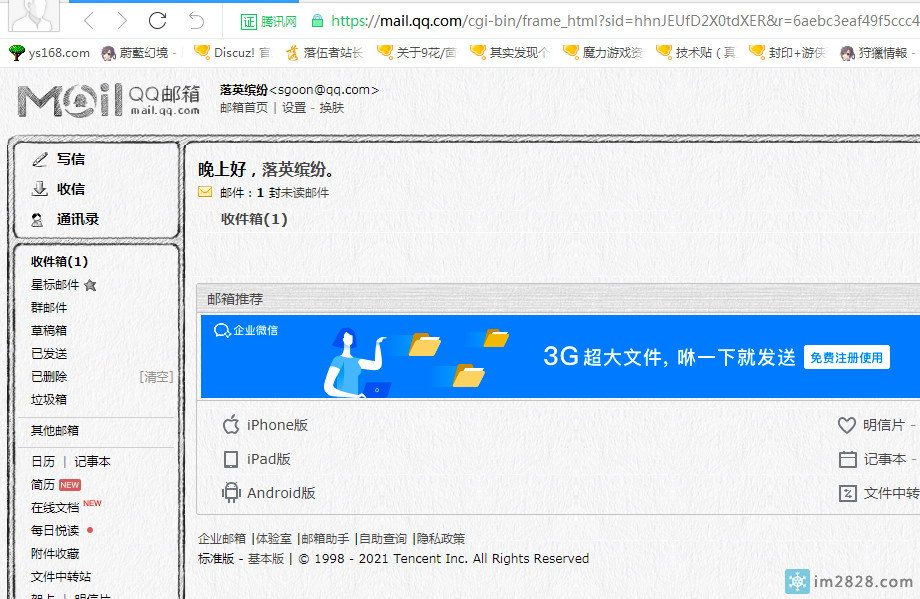Open 简历 resume in the sidebar
This screenshot has width=920, height=599.
click(x=43, y=485)
